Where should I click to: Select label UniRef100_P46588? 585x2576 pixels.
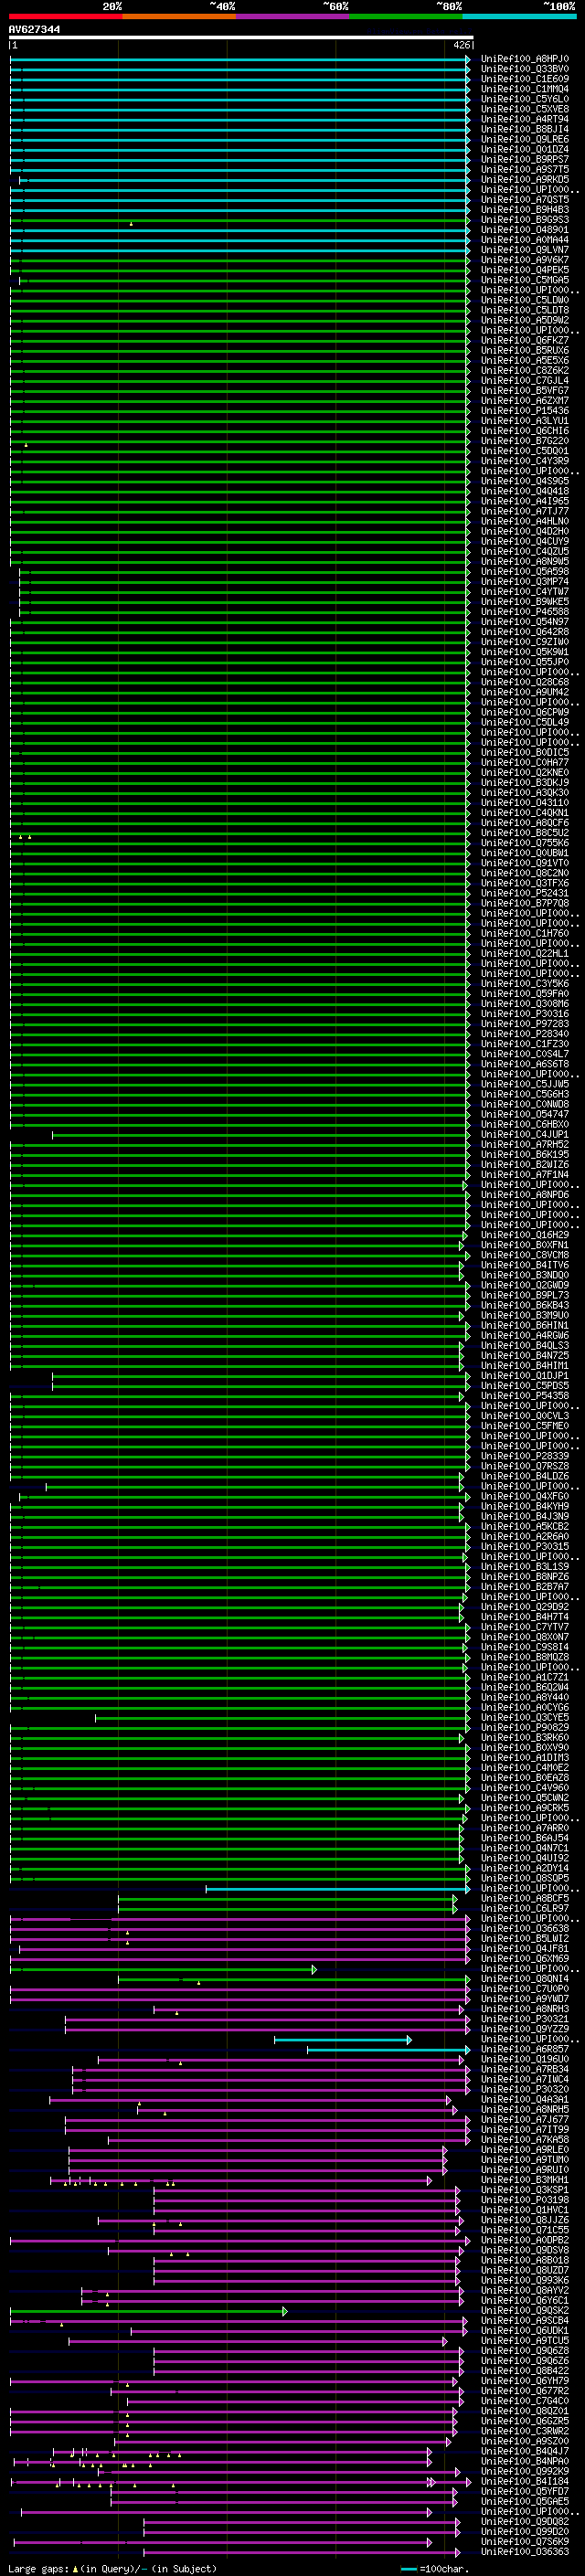point(525,612)
